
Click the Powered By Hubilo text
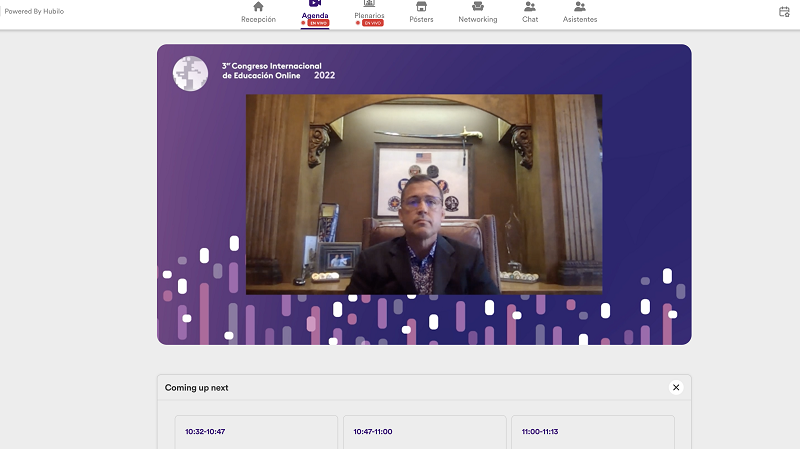34,11
